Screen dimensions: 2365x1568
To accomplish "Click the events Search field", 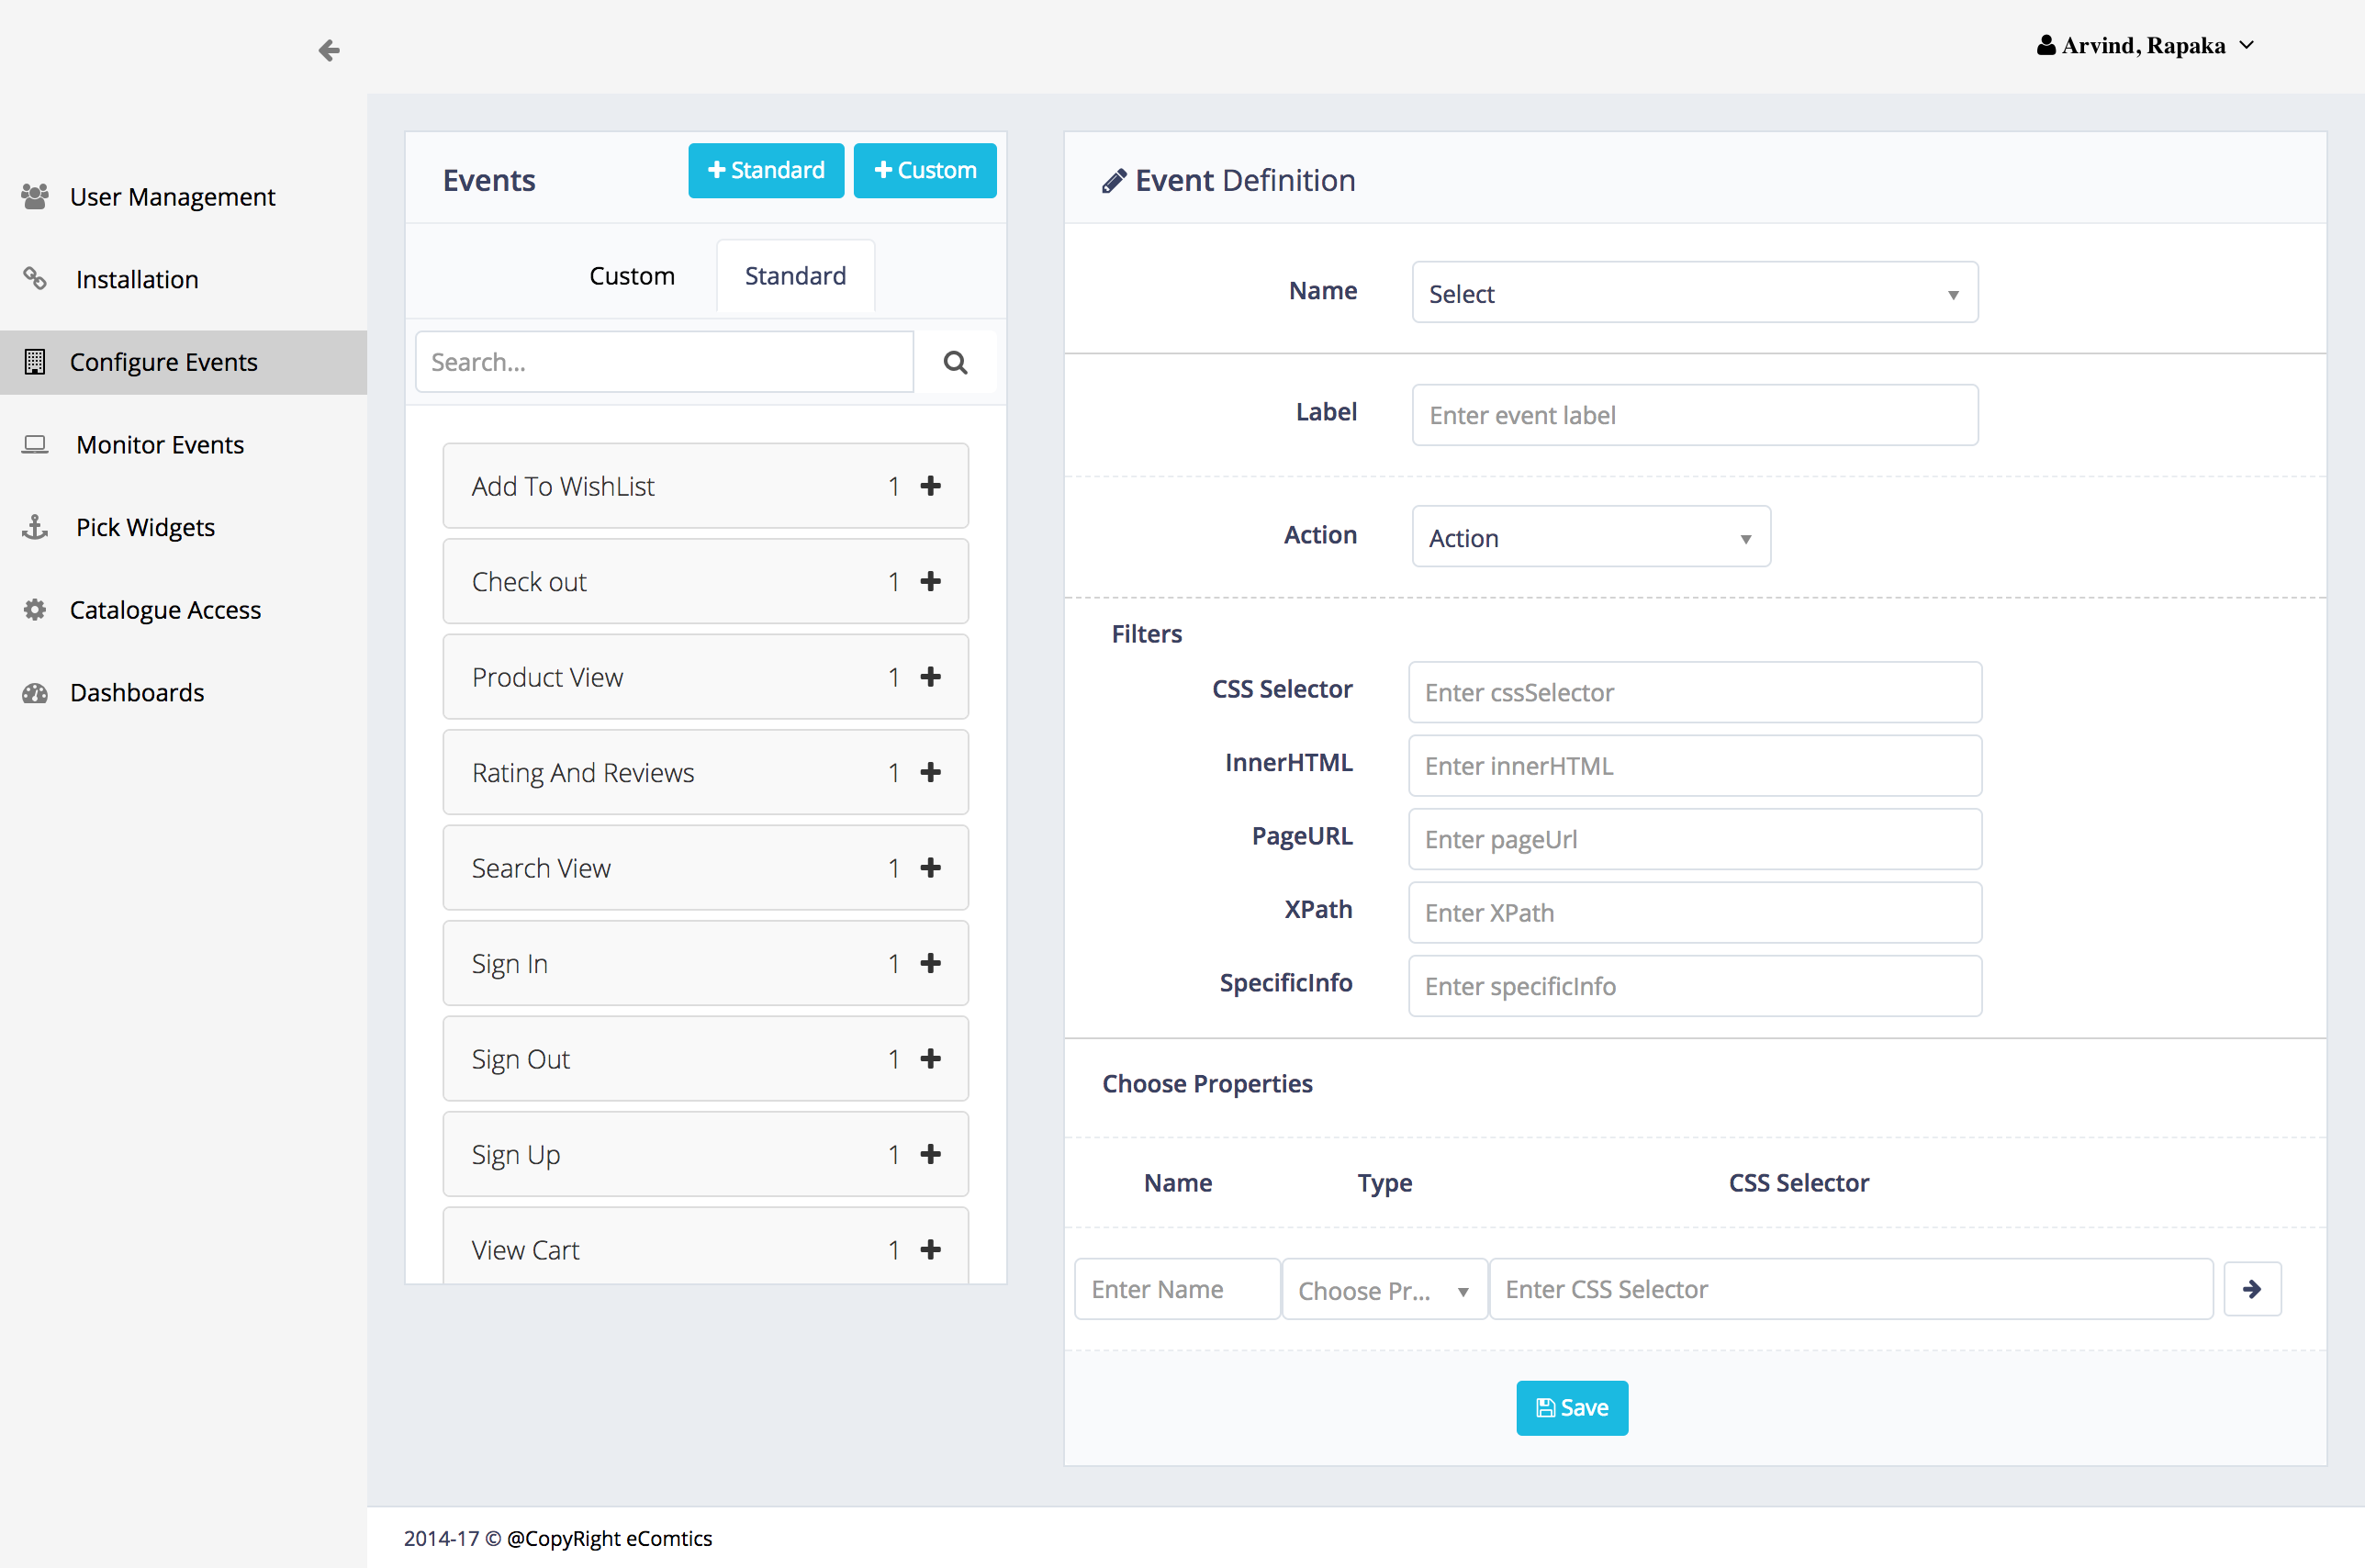I will pyautogui.click(x=664, y=362).
